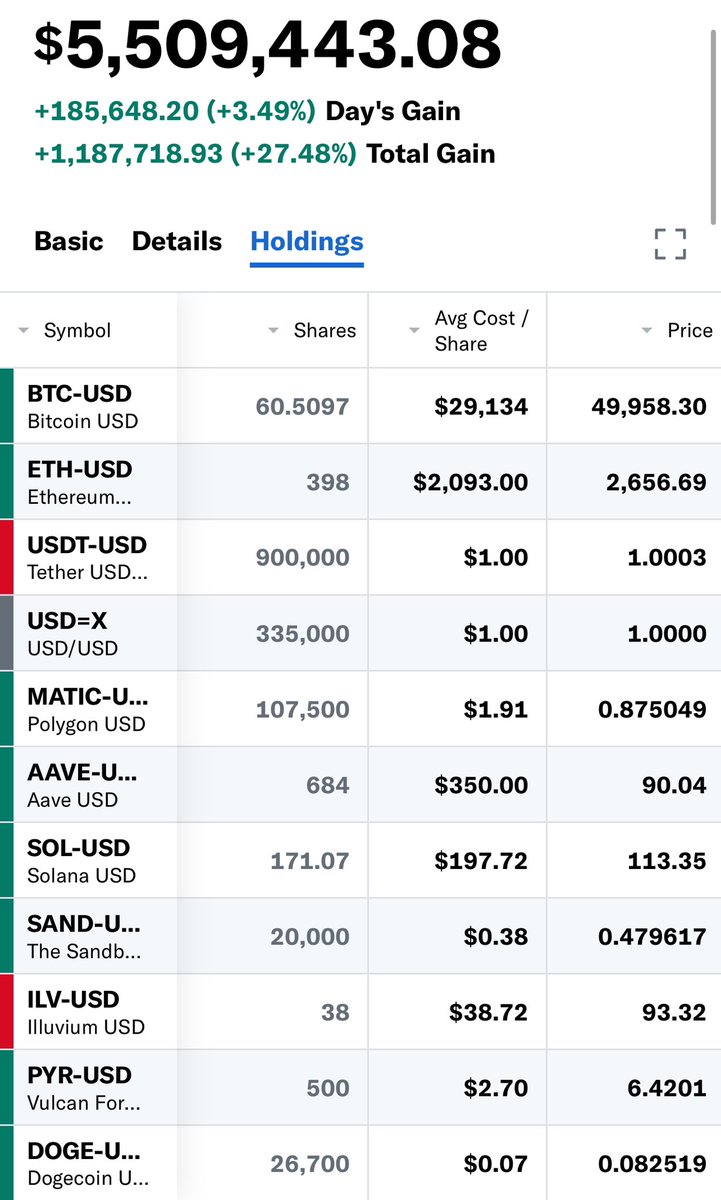Sort by the Symbol column arrow
721x1200 pixels.
click(x=23, y=331)
